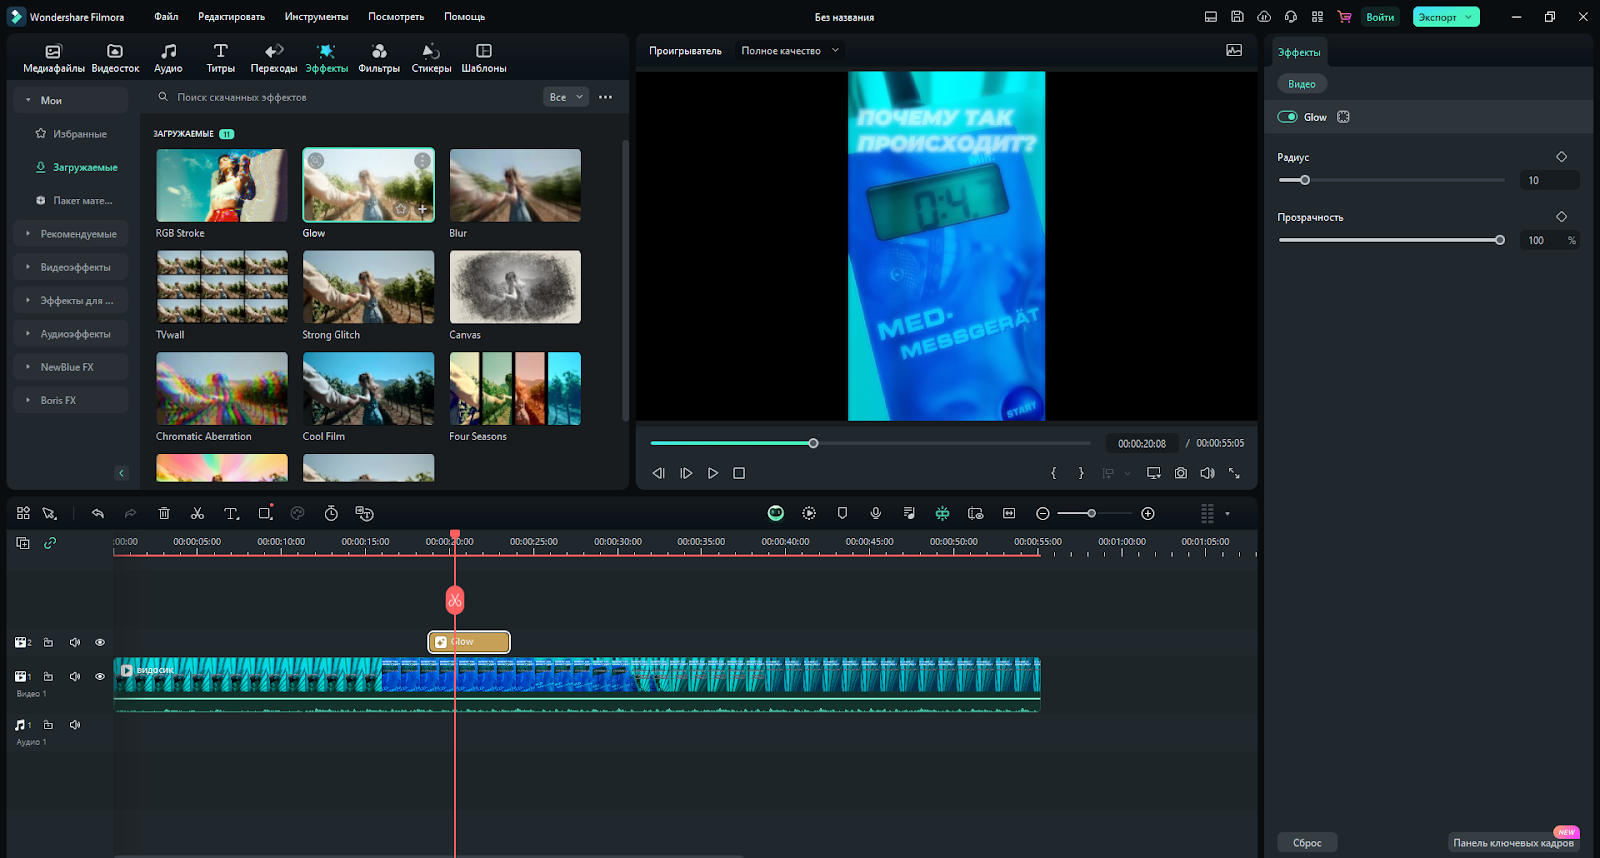This screenshot has height=858, width=1600.
Task: Click the undo arrow in timeline toolbar
Action: tap(98, 513)
